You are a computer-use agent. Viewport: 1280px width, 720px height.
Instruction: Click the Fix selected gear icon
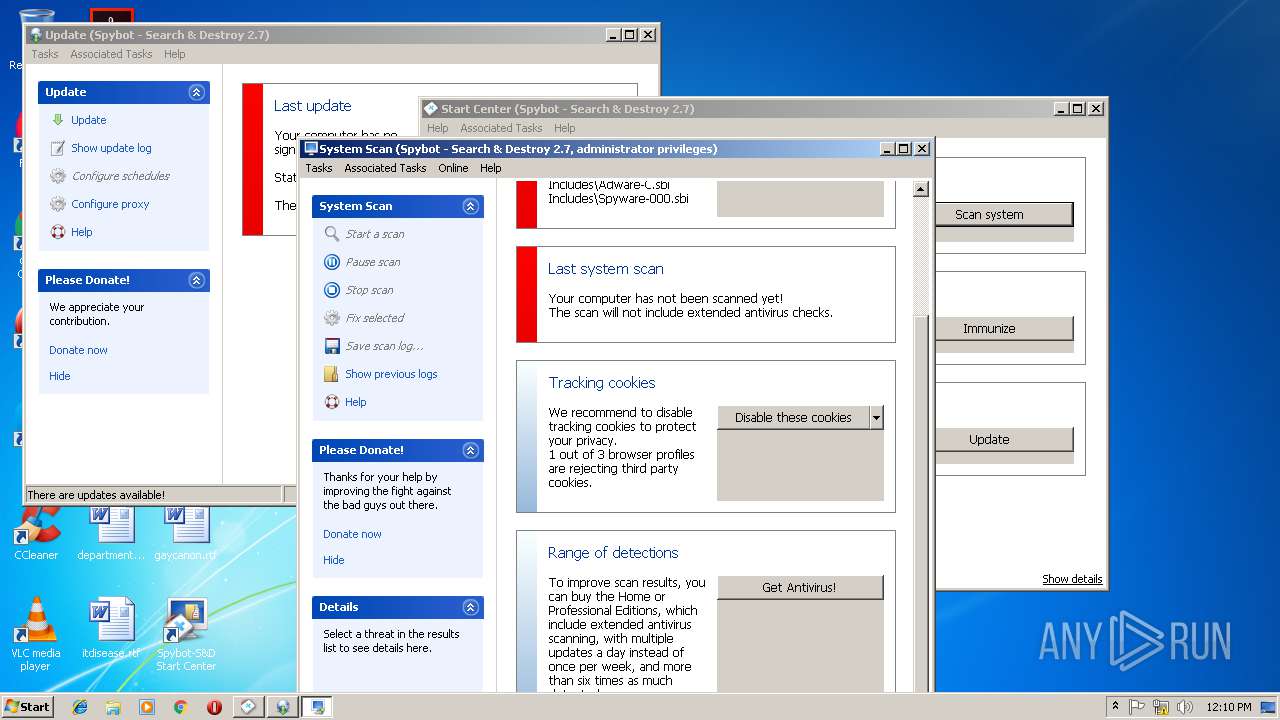tap(332, 318)
